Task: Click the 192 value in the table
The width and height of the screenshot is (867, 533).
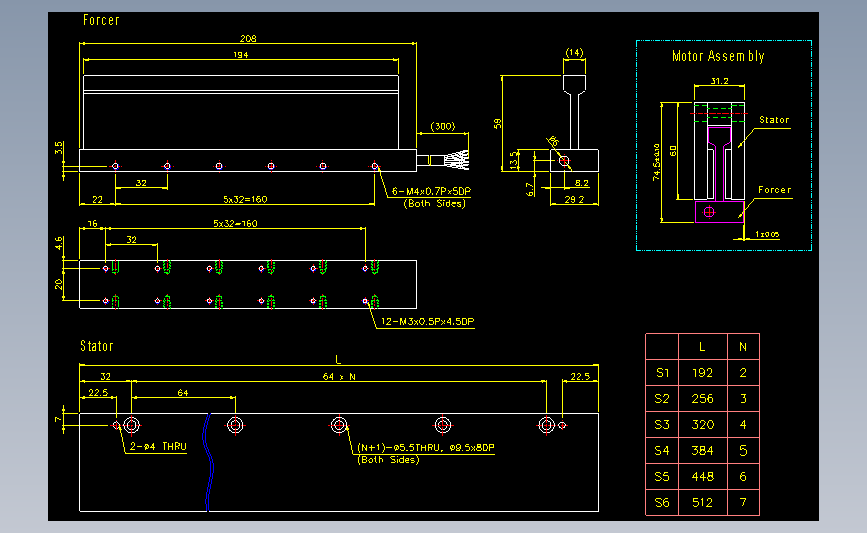Action: (x=703, y=373)
